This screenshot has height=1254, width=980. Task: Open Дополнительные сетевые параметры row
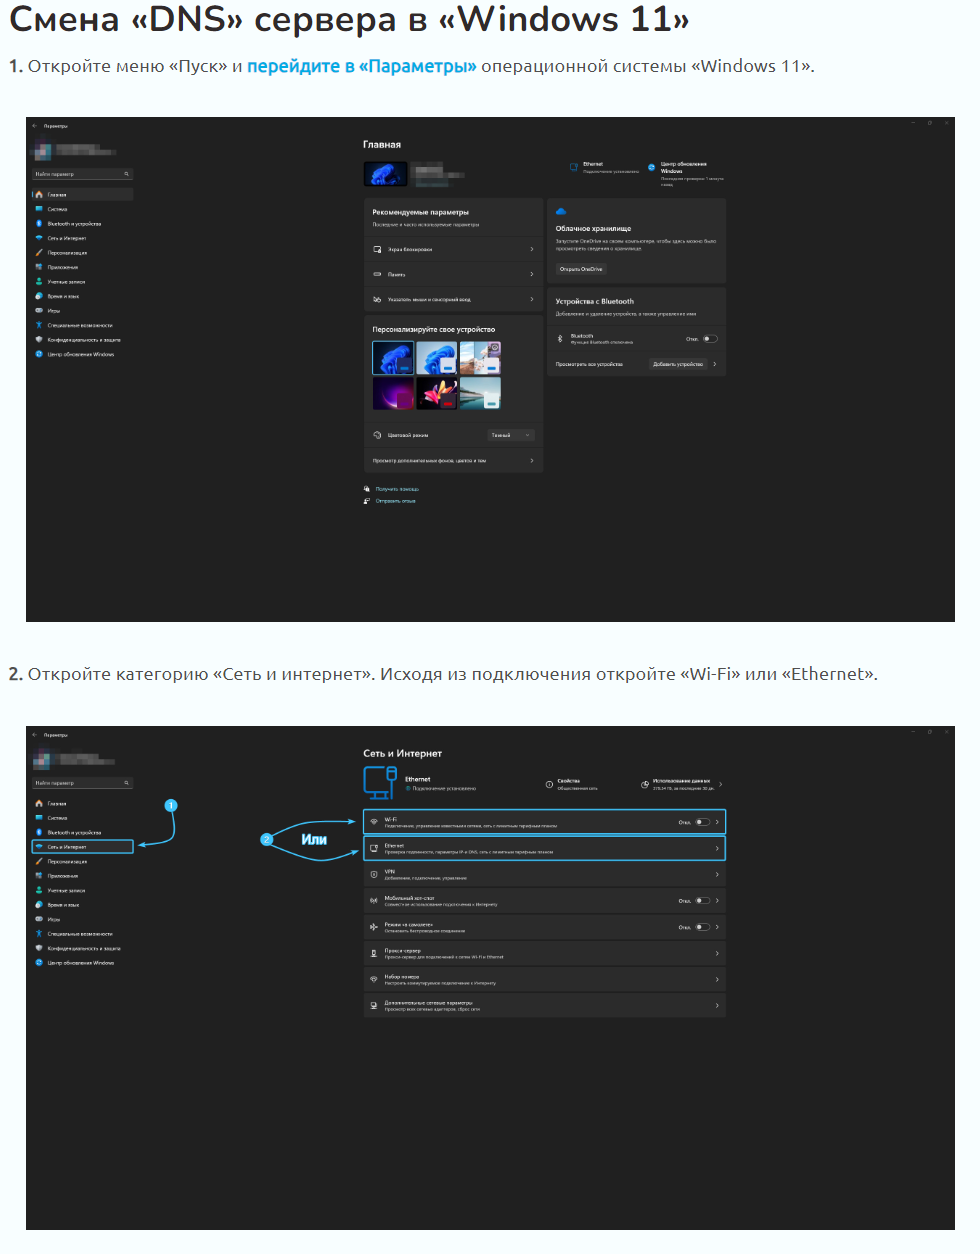(x=544, y=1005)
